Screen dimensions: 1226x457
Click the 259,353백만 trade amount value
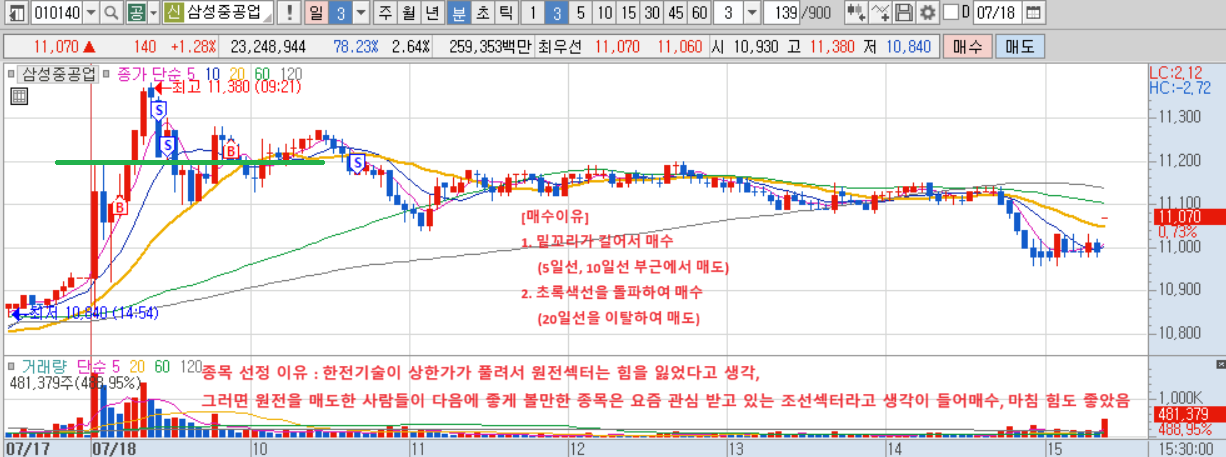(x=492, y=46)
